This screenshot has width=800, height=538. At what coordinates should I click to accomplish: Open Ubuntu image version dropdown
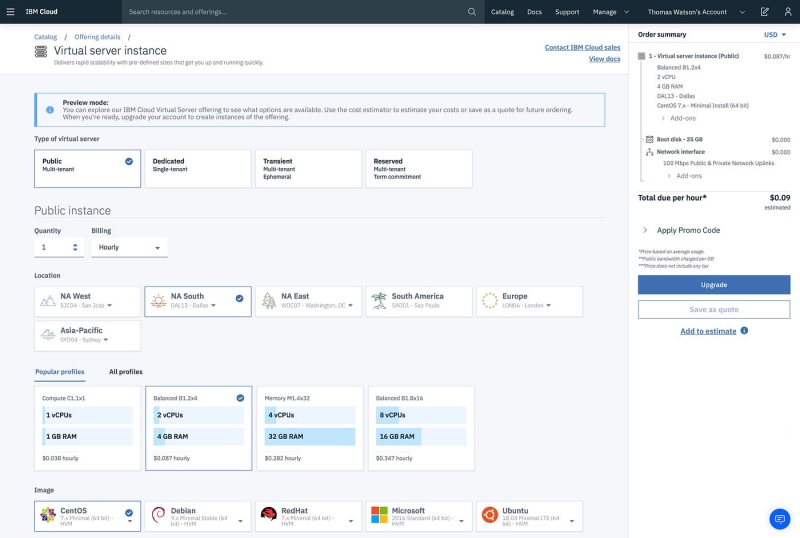pos(572,521)
